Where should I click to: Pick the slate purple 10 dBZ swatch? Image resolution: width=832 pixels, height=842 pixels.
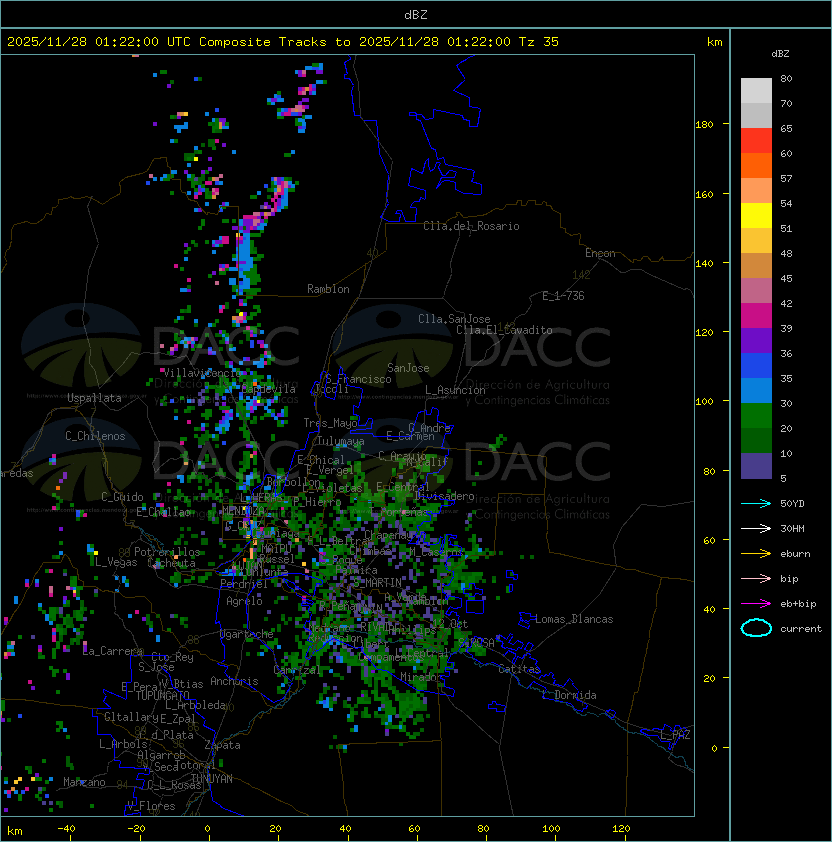(756, 466)
